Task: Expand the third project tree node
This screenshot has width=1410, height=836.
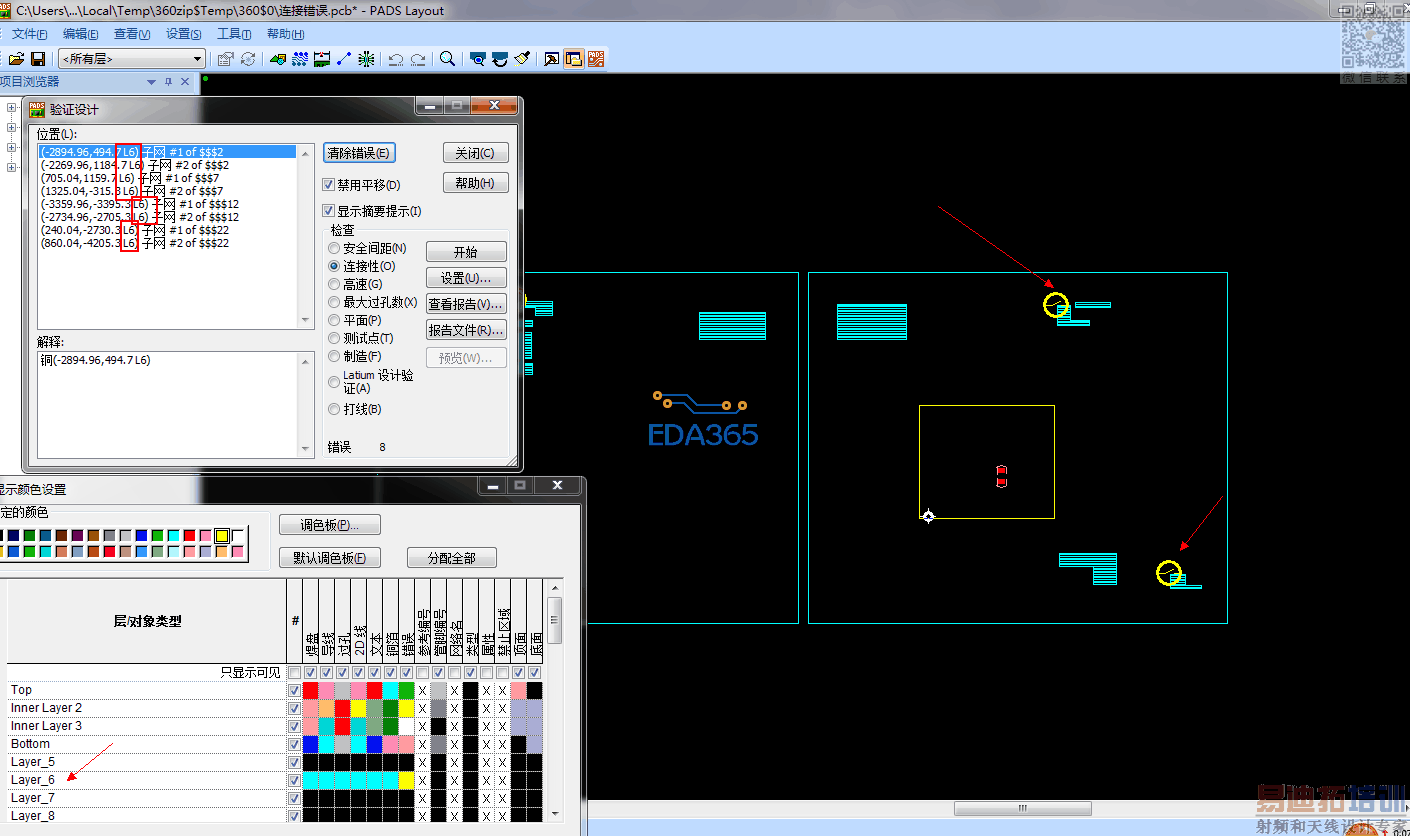Action: [x=12, y=148]
